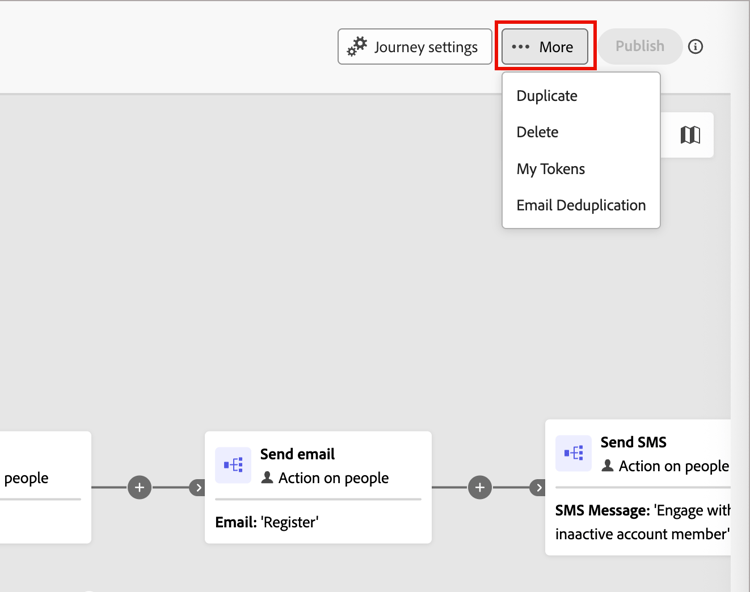Screen dimensions: 750x592
Task: Select Email Deduplication menu entry
Action: [x=581, y=205]
